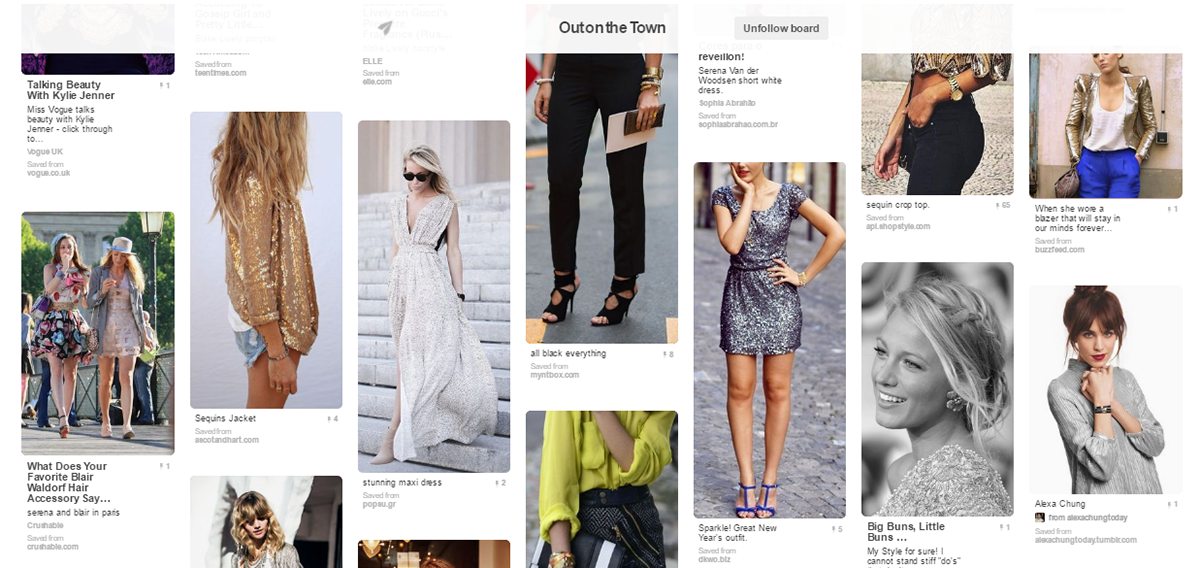Visit alexachungtoday.tumblr.com source link
Viewport: 1200px width, 568px height.
point(1086,540)
